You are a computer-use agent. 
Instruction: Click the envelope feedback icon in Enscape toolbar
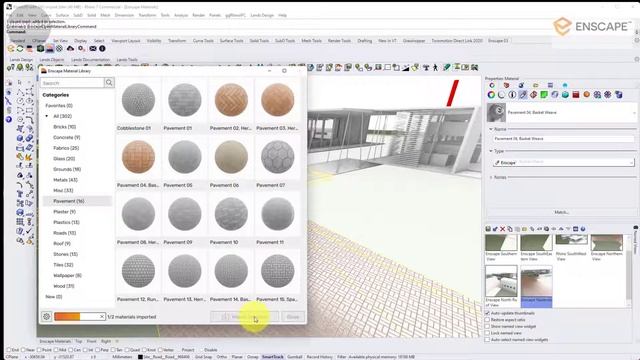point(93,49)
